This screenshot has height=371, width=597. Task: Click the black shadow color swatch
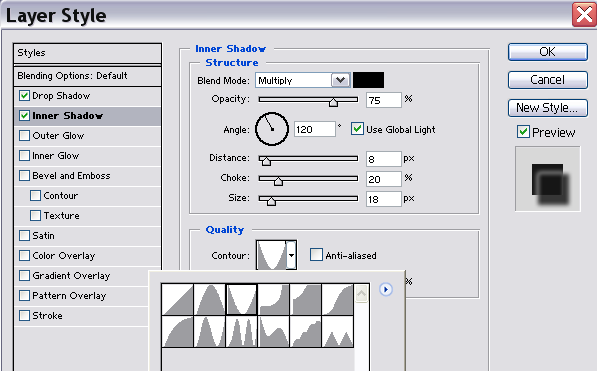(x=368, y=80)
